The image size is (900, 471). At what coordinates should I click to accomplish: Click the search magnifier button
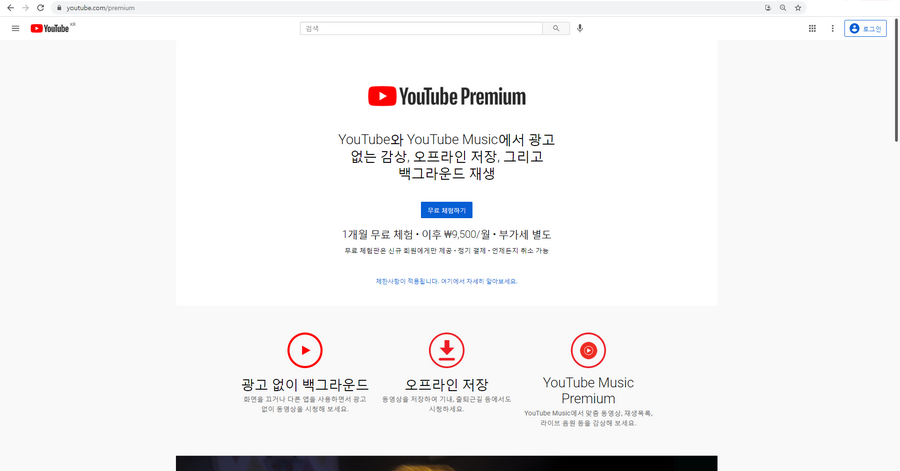[556, 28]
